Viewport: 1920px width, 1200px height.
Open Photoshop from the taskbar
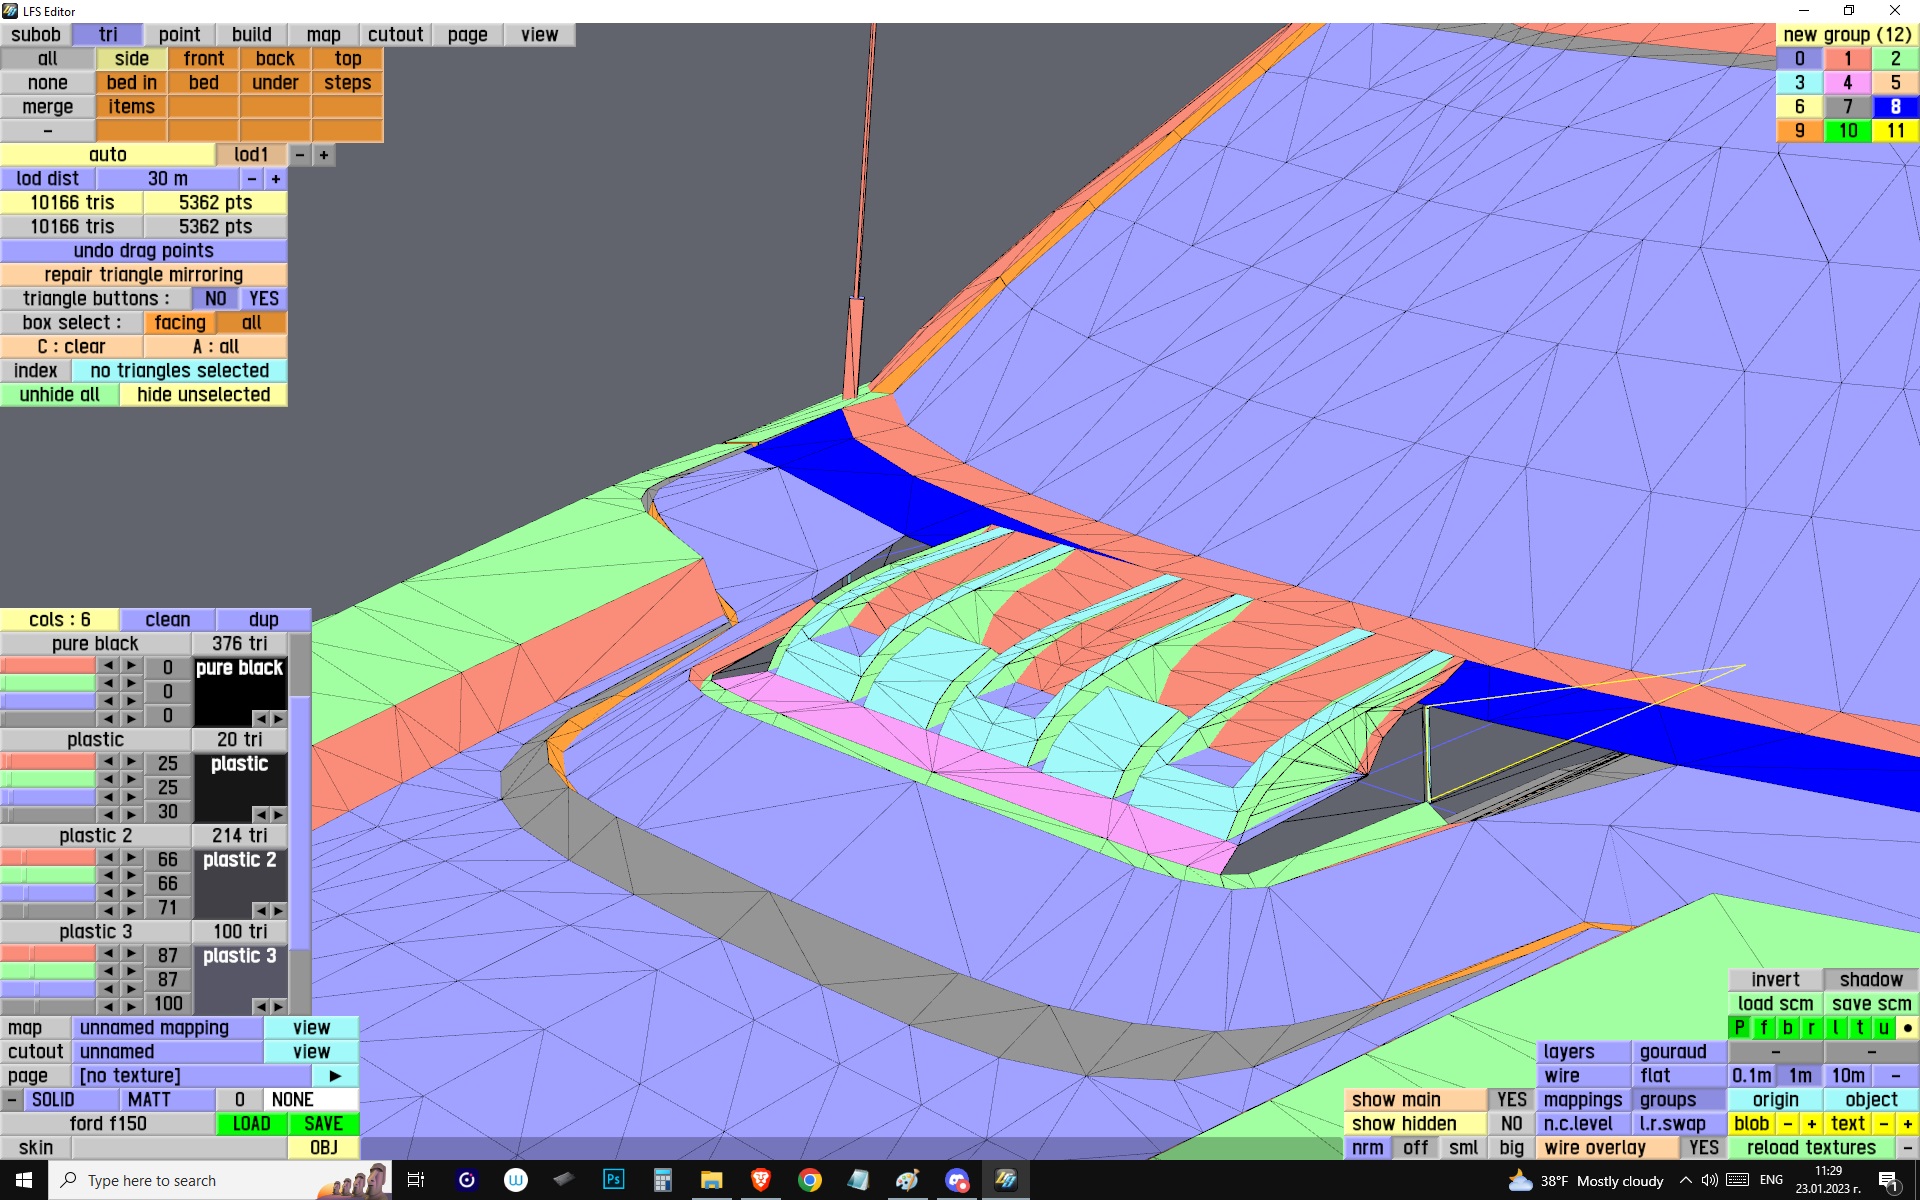(x=613, y=1180)
